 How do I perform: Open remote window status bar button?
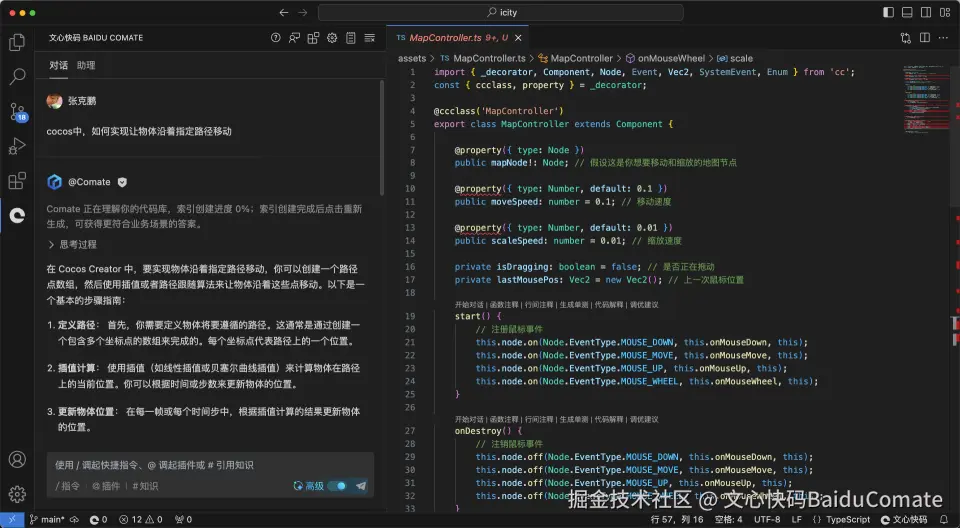(x=12, y=519)
